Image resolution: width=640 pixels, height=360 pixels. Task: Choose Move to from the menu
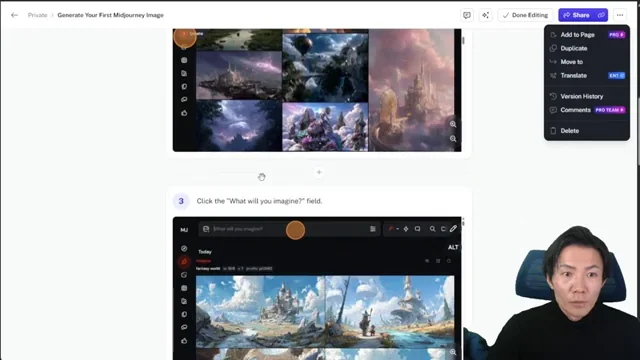587,62
